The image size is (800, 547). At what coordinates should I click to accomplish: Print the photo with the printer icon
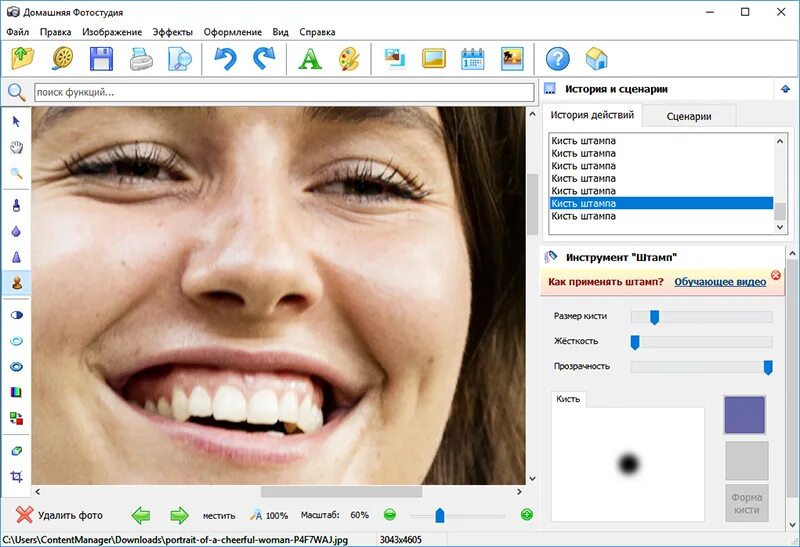click(x=141, y=59)
